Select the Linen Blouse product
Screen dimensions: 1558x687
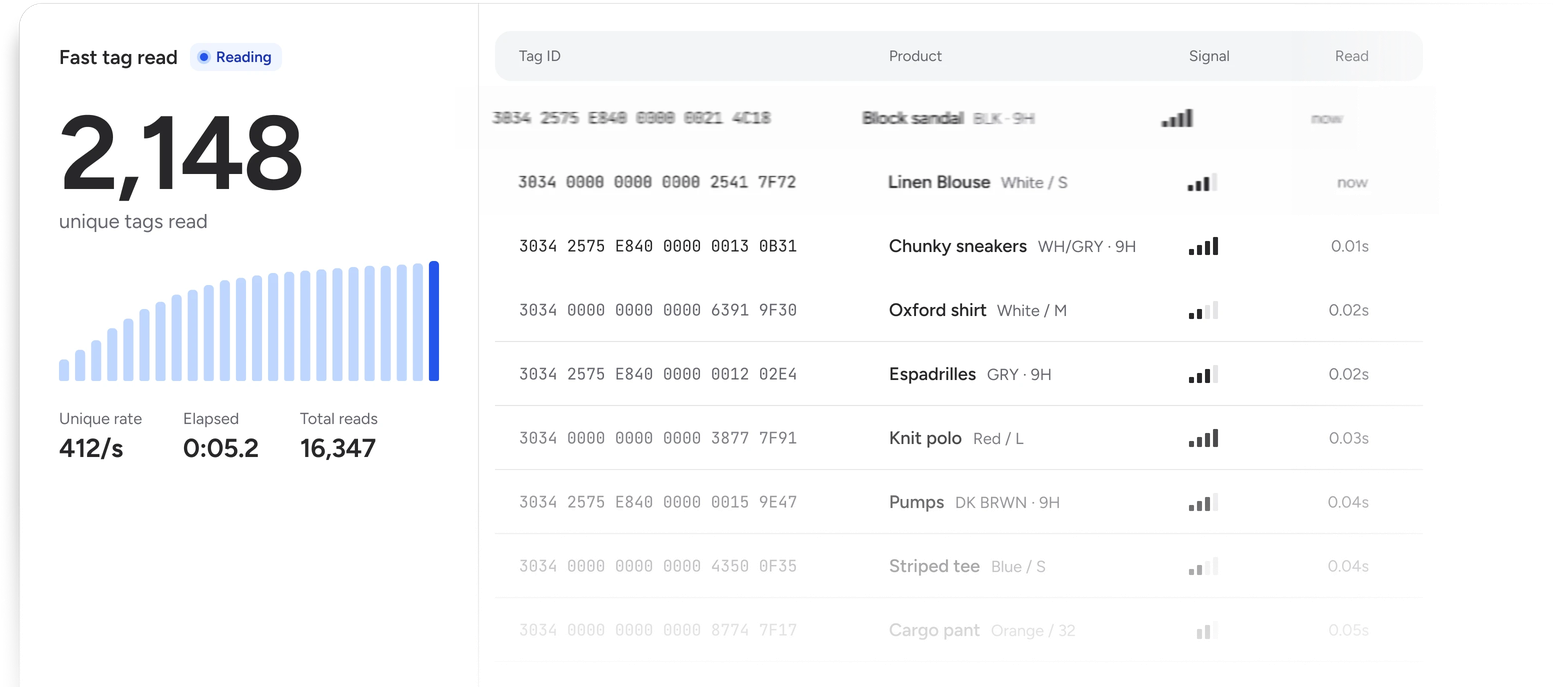click(x=939, y=182)
